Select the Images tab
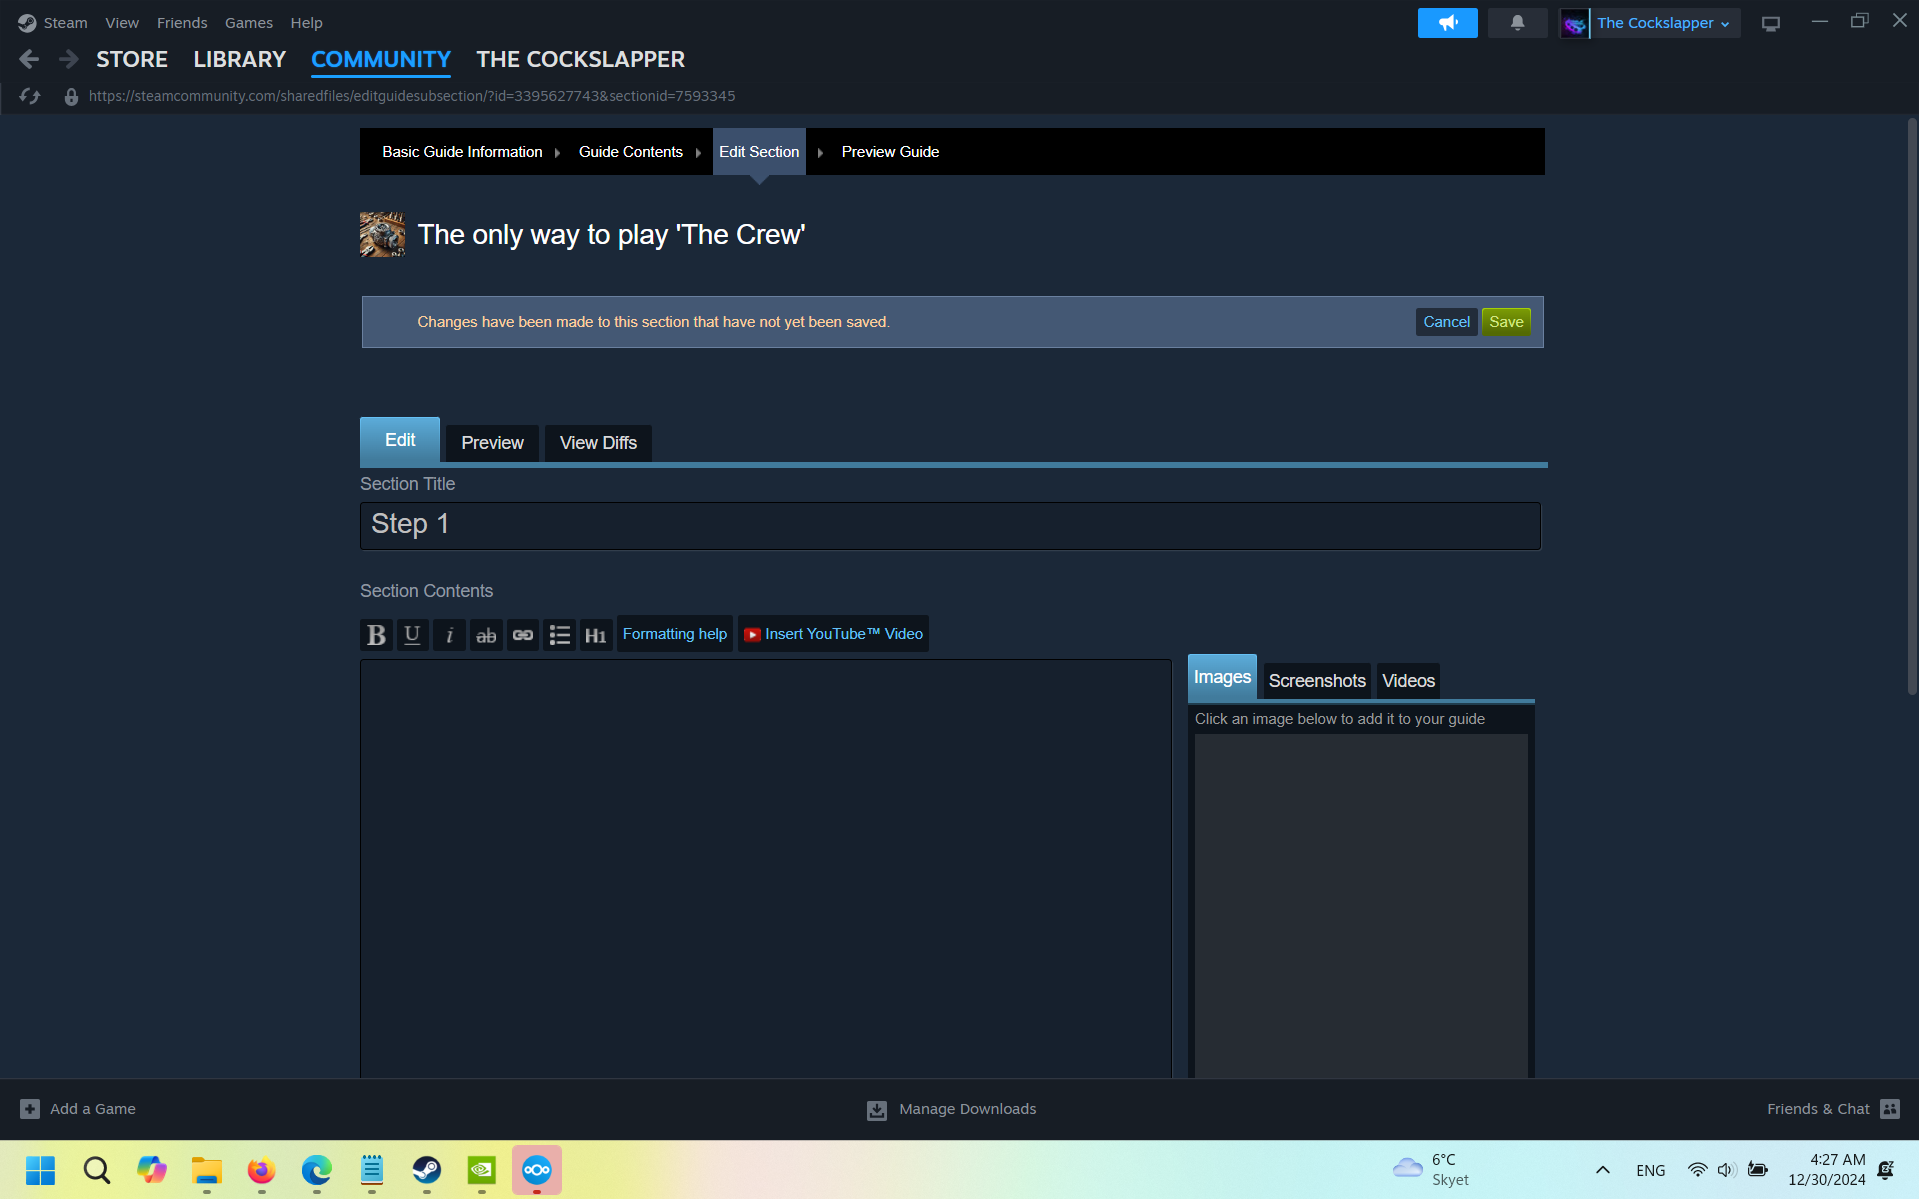Viewport: 1919px width, 1199px height. click(x=1222, y=677)
